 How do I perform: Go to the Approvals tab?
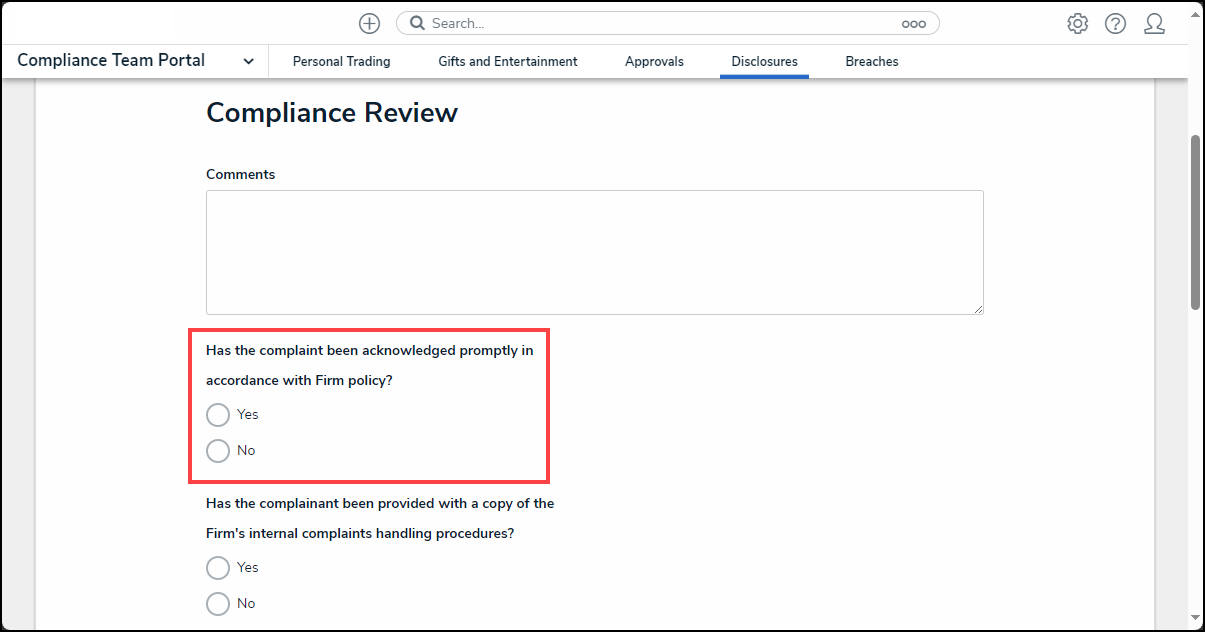[654, 62]
